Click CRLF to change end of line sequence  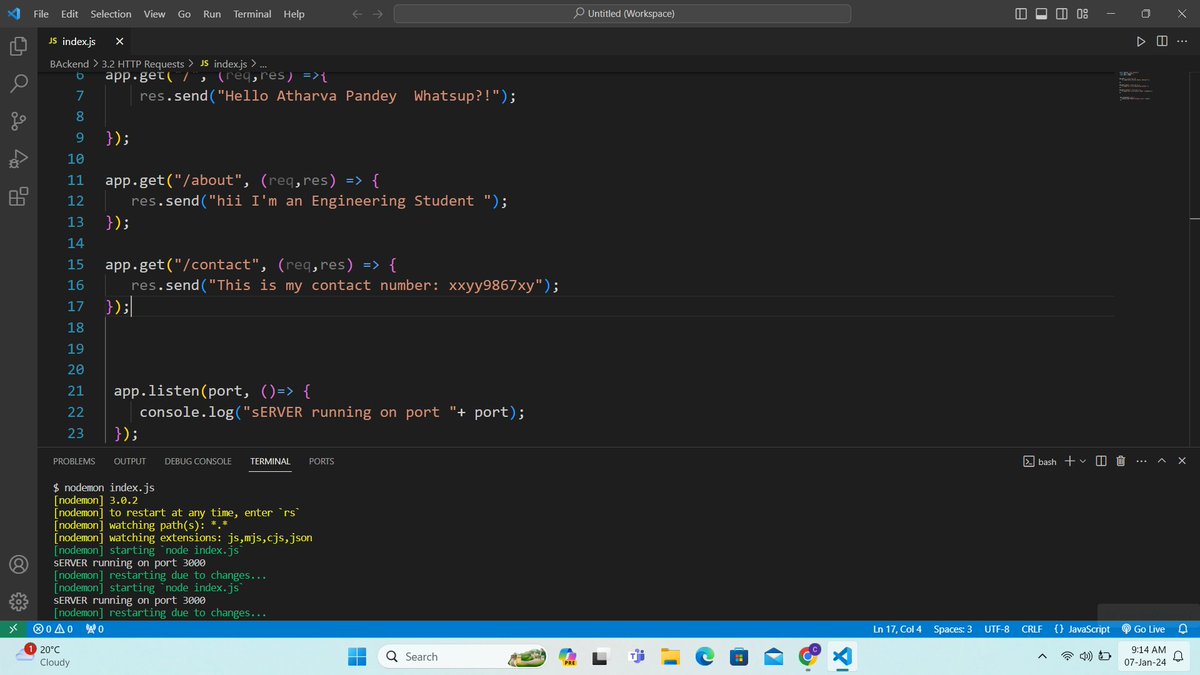click(x=1031, y=629)
